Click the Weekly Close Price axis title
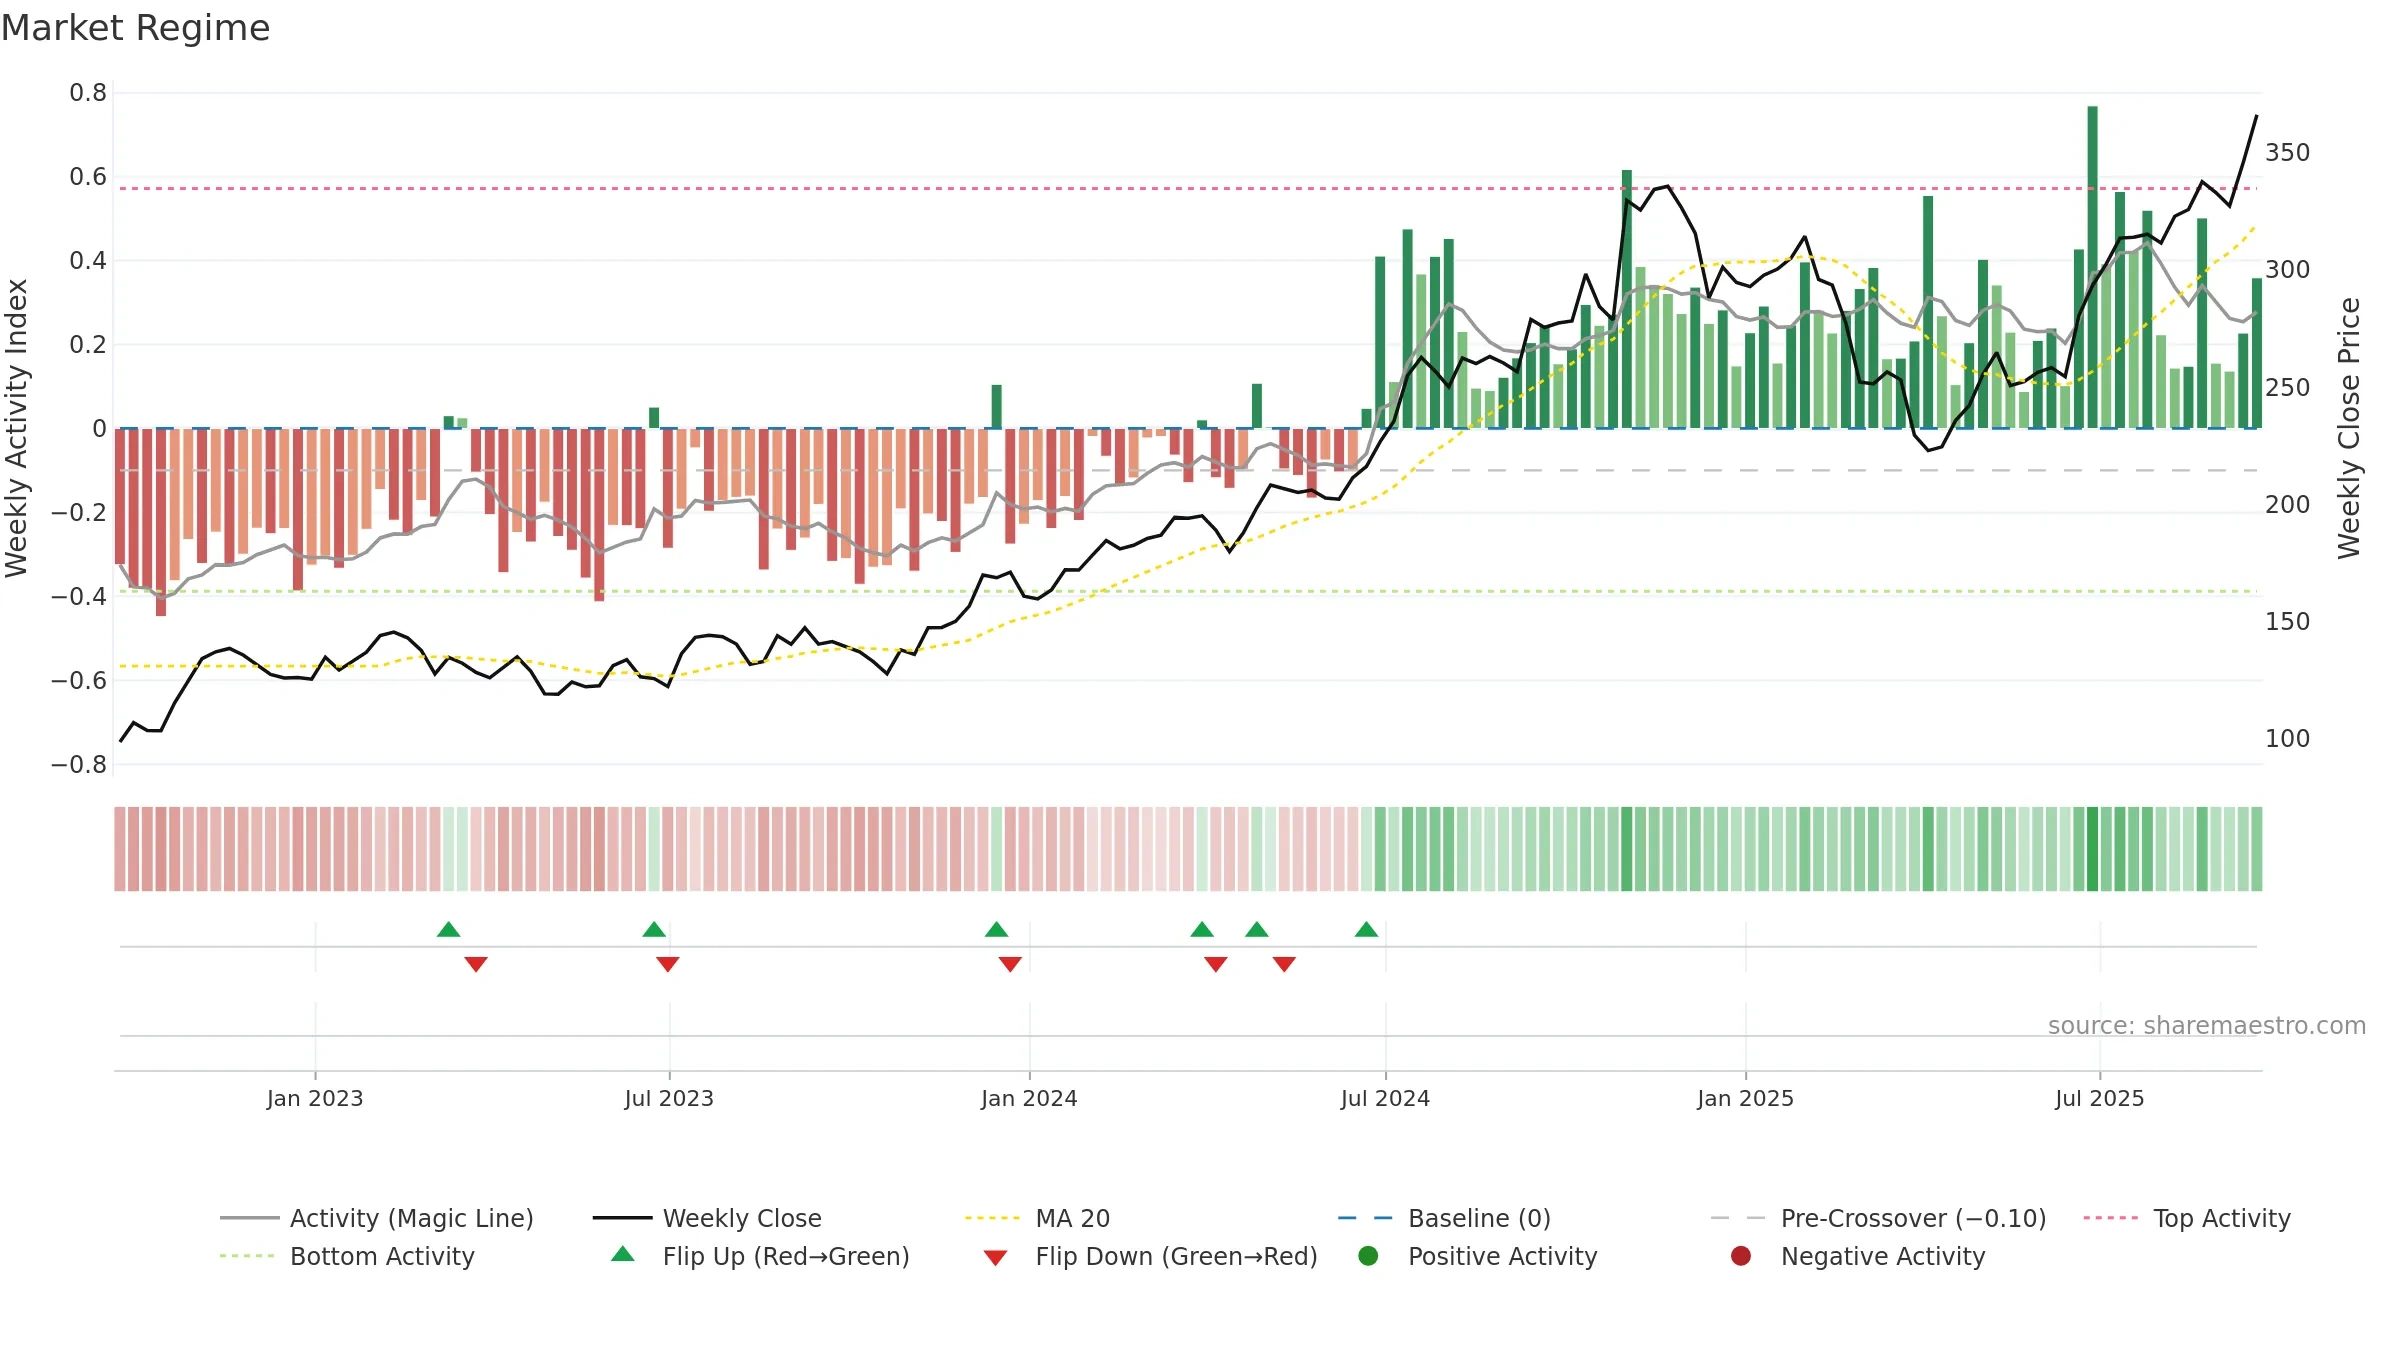 (x=2349, y=428)
